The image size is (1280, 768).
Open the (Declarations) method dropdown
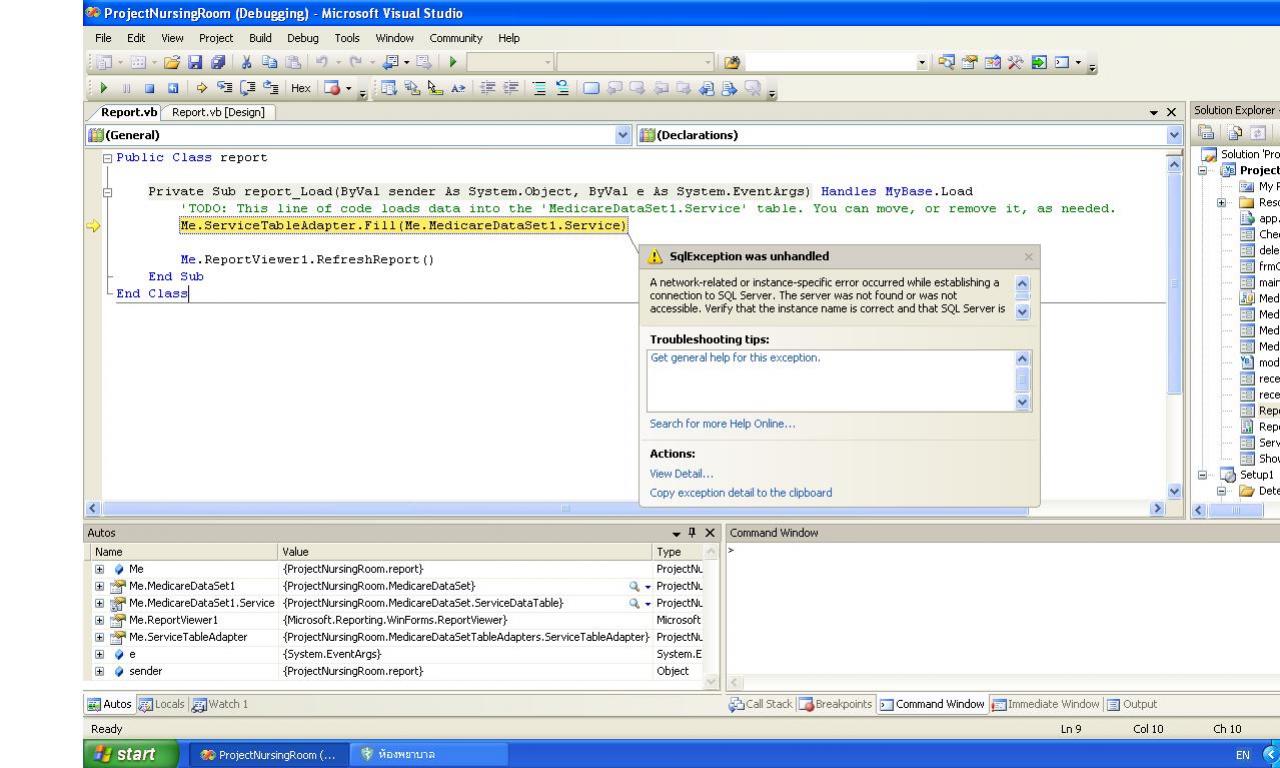click(x=1174, y=135)
